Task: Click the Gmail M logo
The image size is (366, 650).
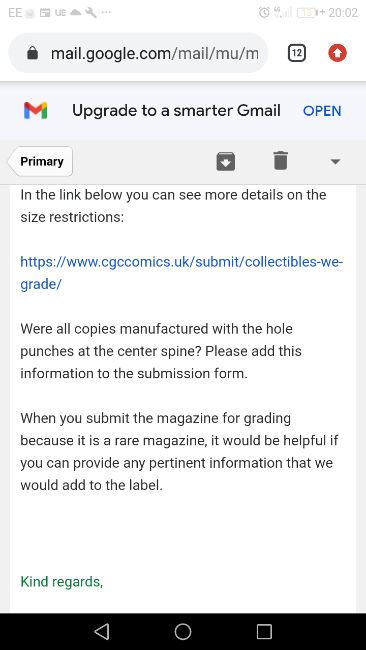Action: click(x=36, y=111)
